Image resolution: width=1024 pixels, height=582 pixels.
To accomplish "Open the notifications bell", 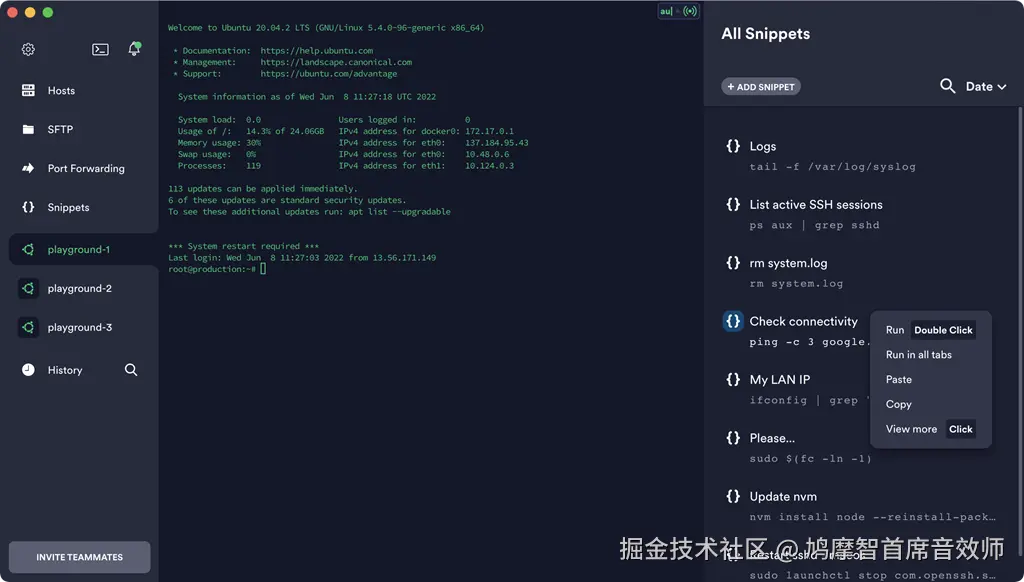I will coord(134,48).
